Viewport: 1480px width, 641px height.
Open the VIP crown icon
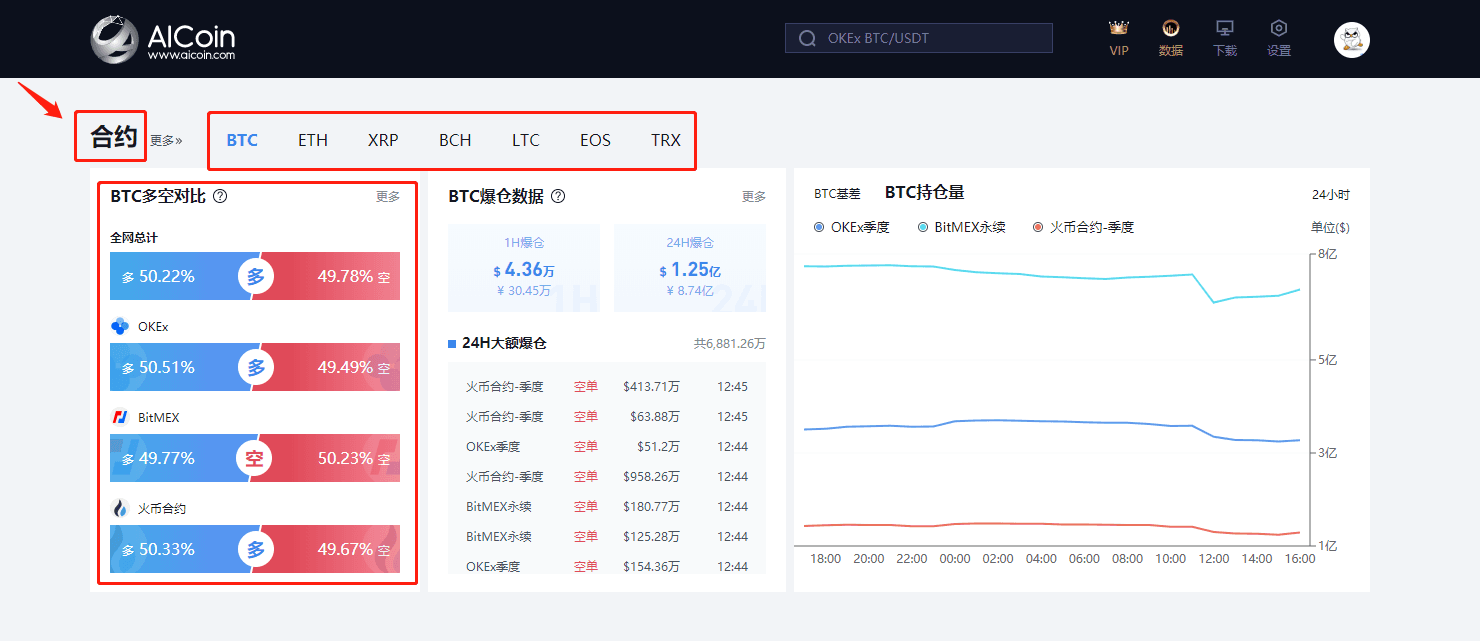(x=1119, y=28)
